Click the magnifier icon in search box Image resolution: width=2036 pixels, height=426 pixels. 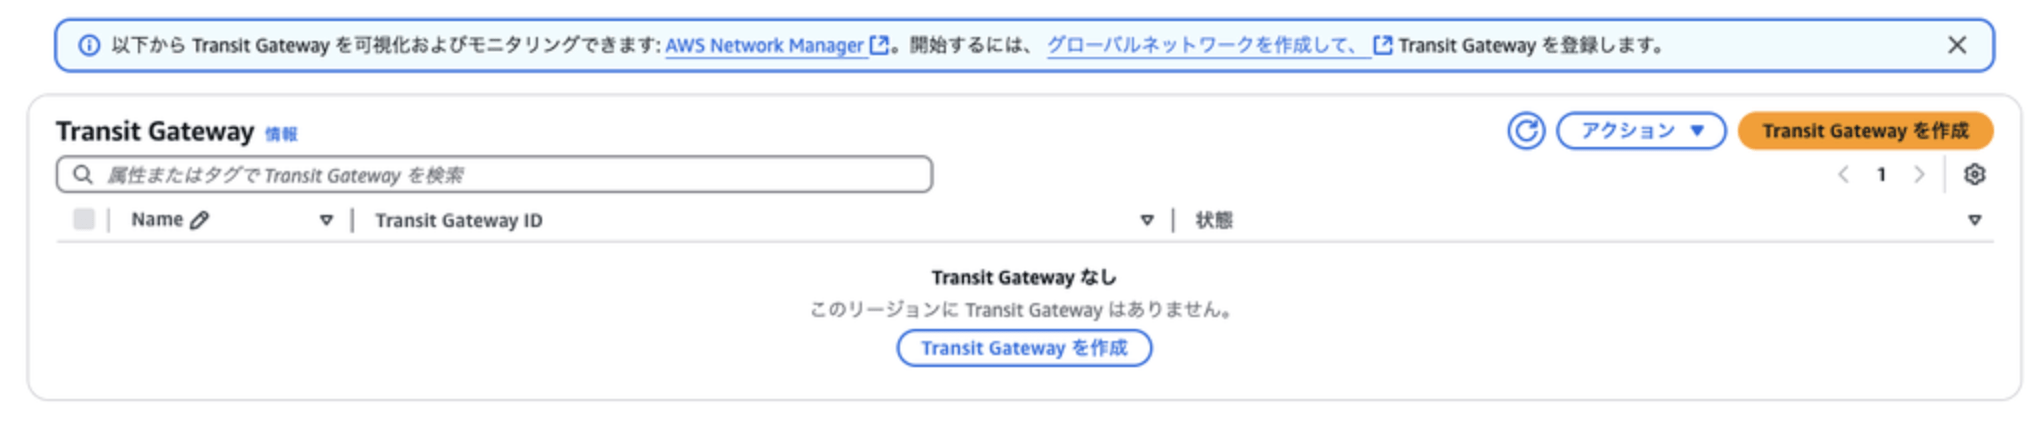coord(83,175)
